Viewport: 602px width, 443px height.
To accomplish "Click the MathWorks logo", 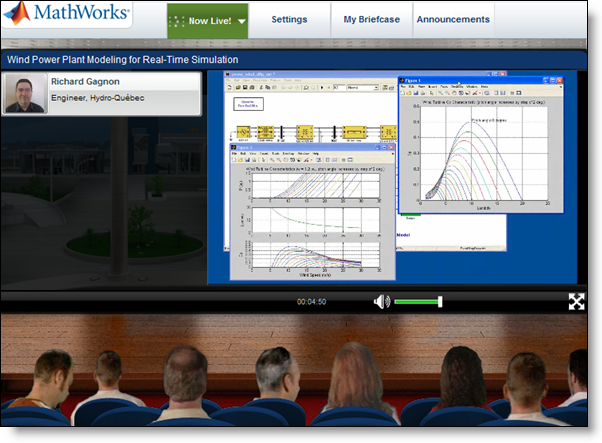I will click(67, 17).
